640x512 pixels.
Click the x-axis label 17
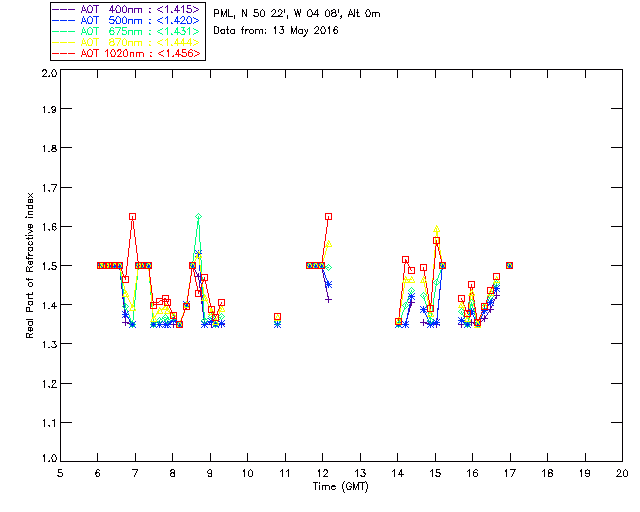pos(510,473)
